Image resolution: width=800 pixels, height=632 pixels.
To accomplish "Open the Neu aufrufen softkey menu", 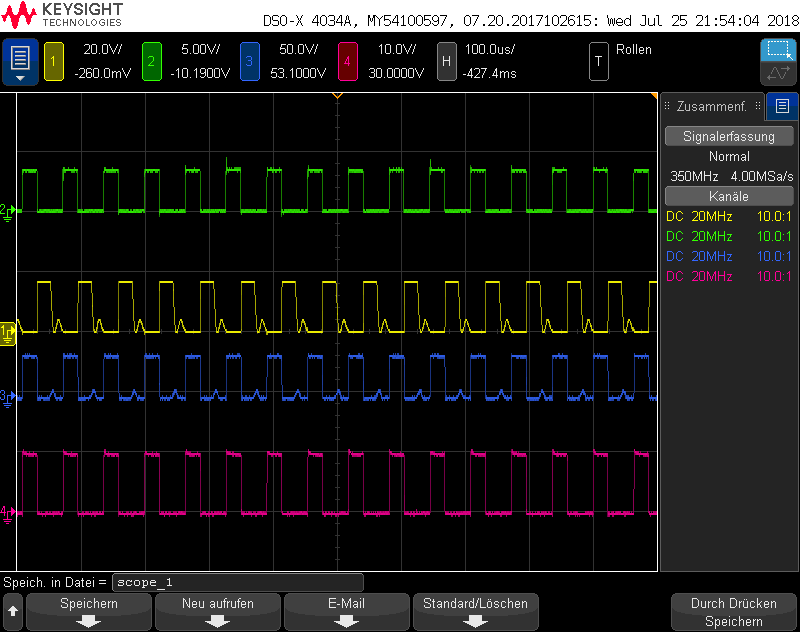I will [217, 611].
